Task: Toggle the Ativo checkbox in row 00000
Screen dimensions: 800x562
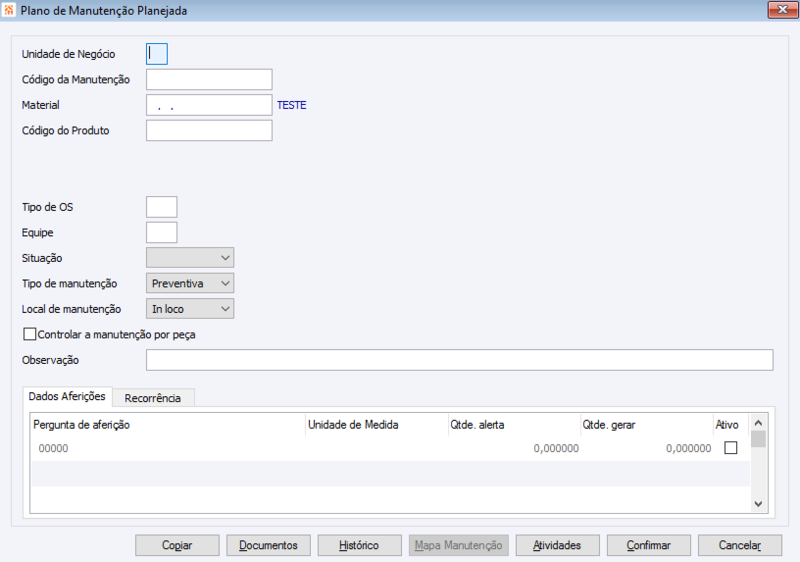Action: [x=731, y=448]
